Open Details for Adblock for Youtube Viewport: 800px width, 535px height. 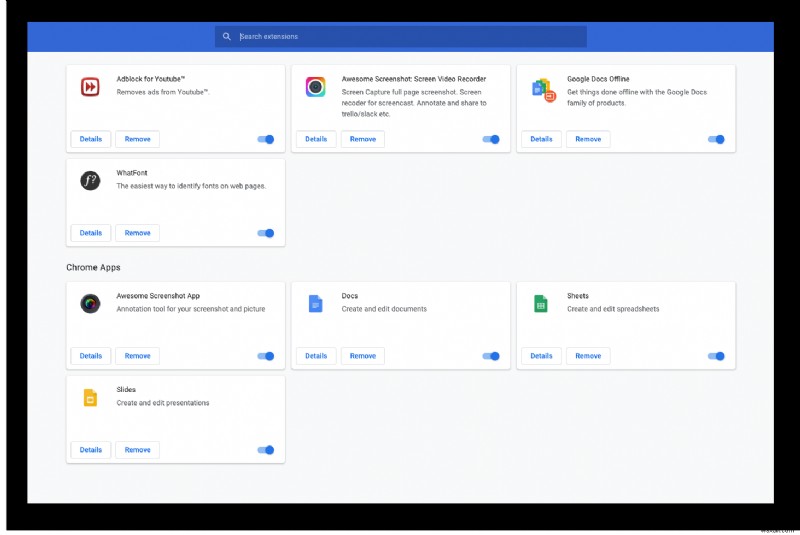[91, 139]
